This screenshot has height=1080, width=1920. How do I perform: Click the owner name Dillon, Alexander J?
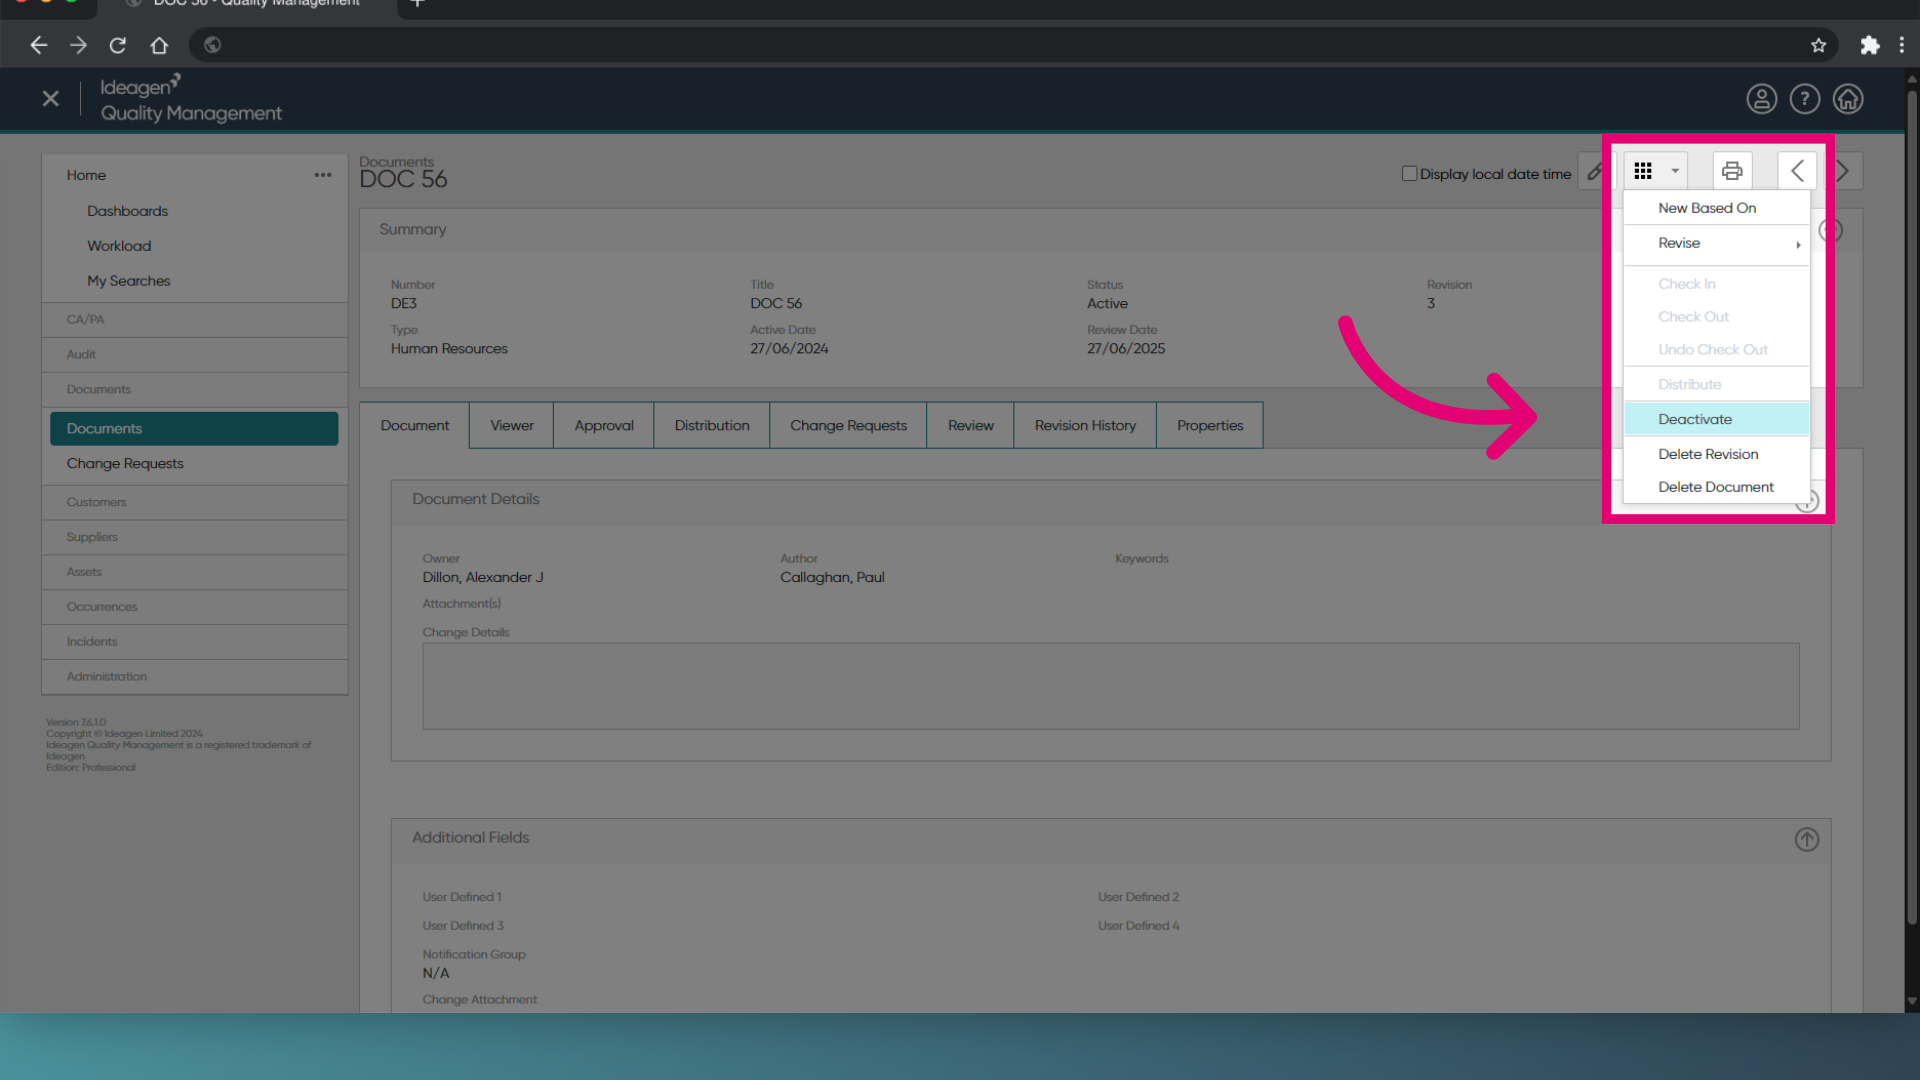(483, 578)
